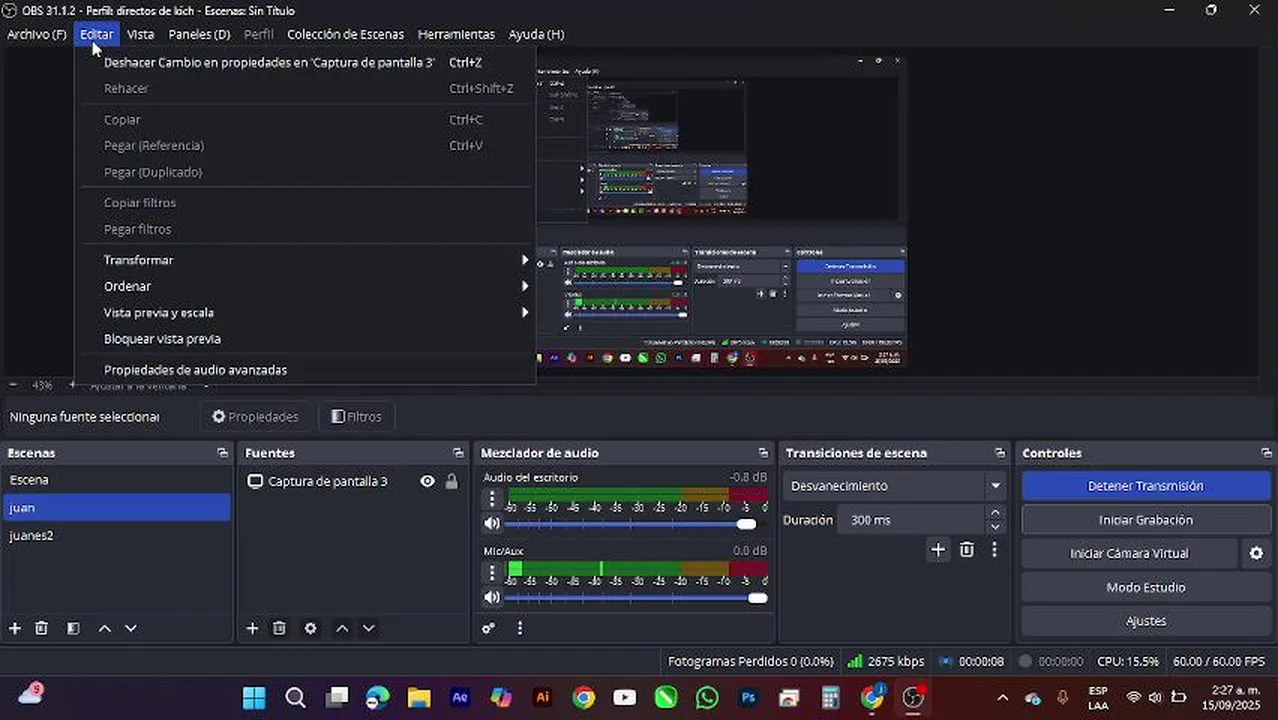
Task: Pop out the Fuentes dock panel icon
Action: [x=458, y=453]
